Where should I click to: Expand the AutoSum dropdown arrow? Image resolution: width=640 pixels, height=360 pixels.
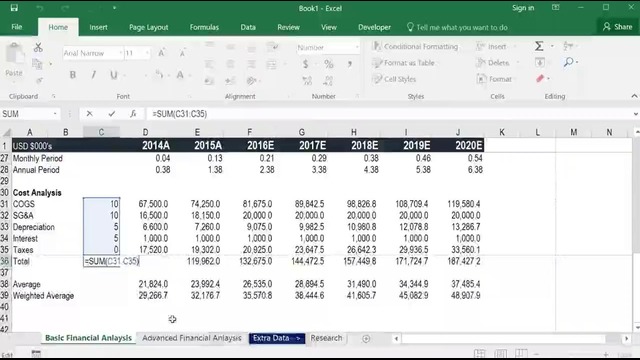coord(552,46)
